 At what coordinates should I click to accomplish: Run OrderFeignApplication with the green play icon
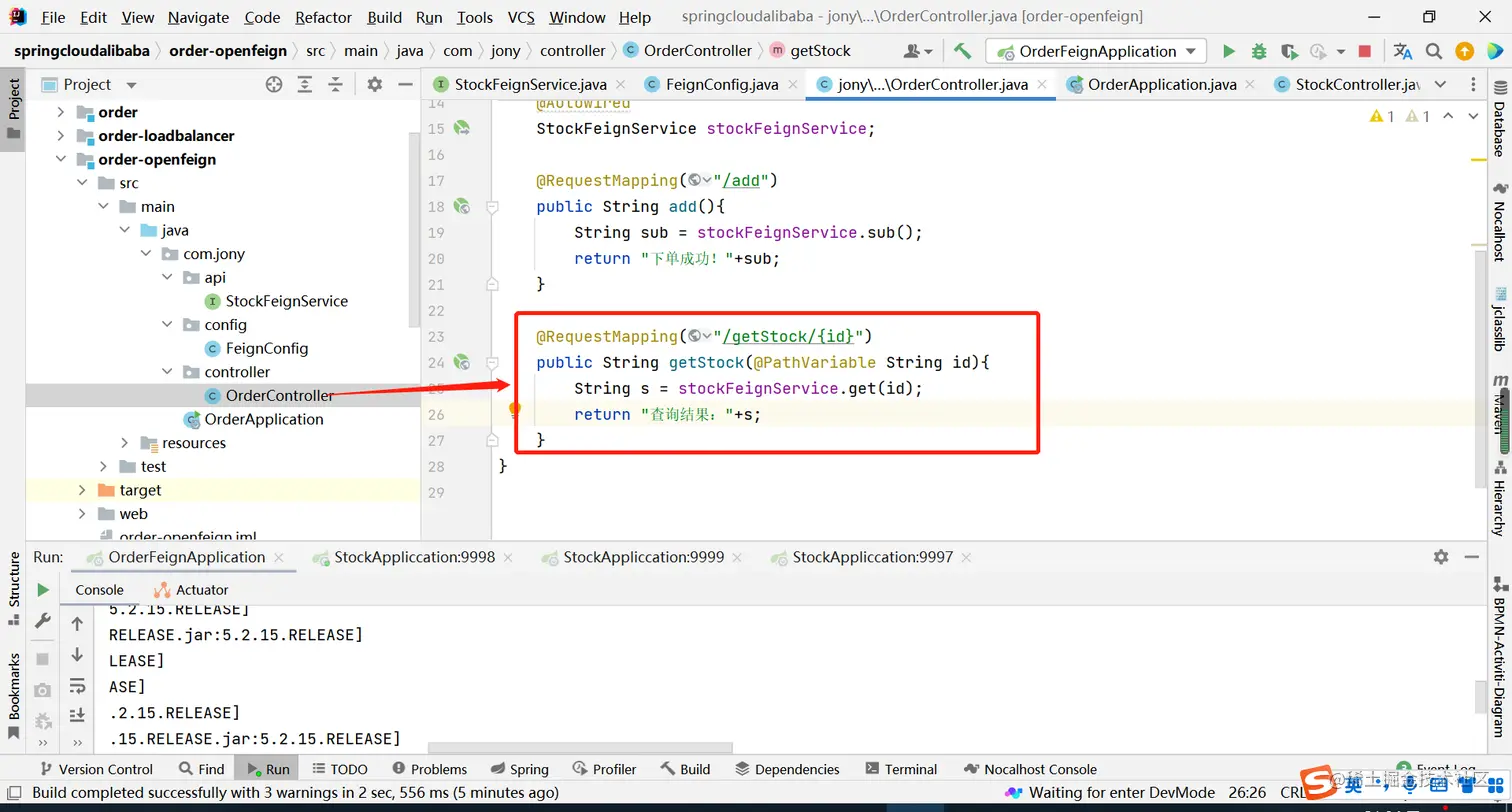[x=1229, y=51]
